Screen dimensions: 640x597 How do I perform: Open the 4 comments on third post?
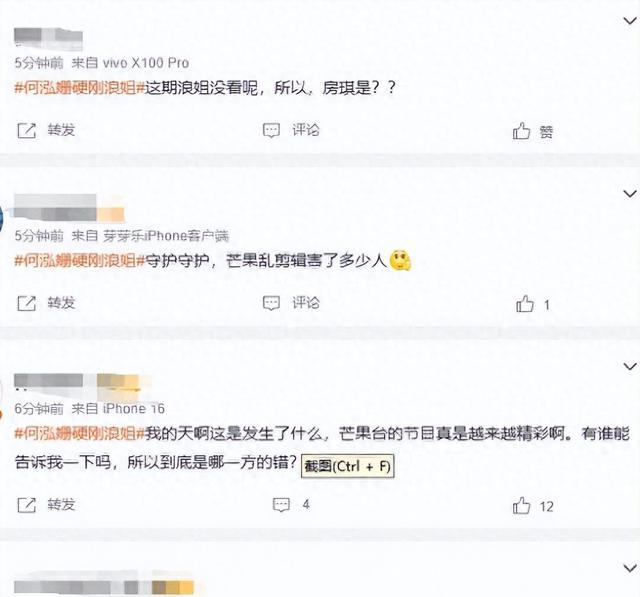tap(291, 505)
